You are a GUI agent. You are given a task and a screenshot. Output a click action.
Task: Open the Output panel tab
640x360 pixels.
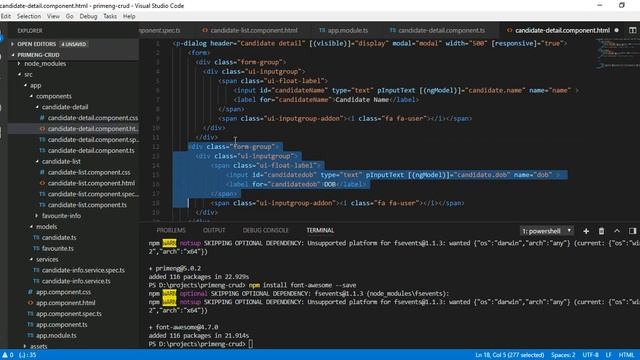[214, 230]
